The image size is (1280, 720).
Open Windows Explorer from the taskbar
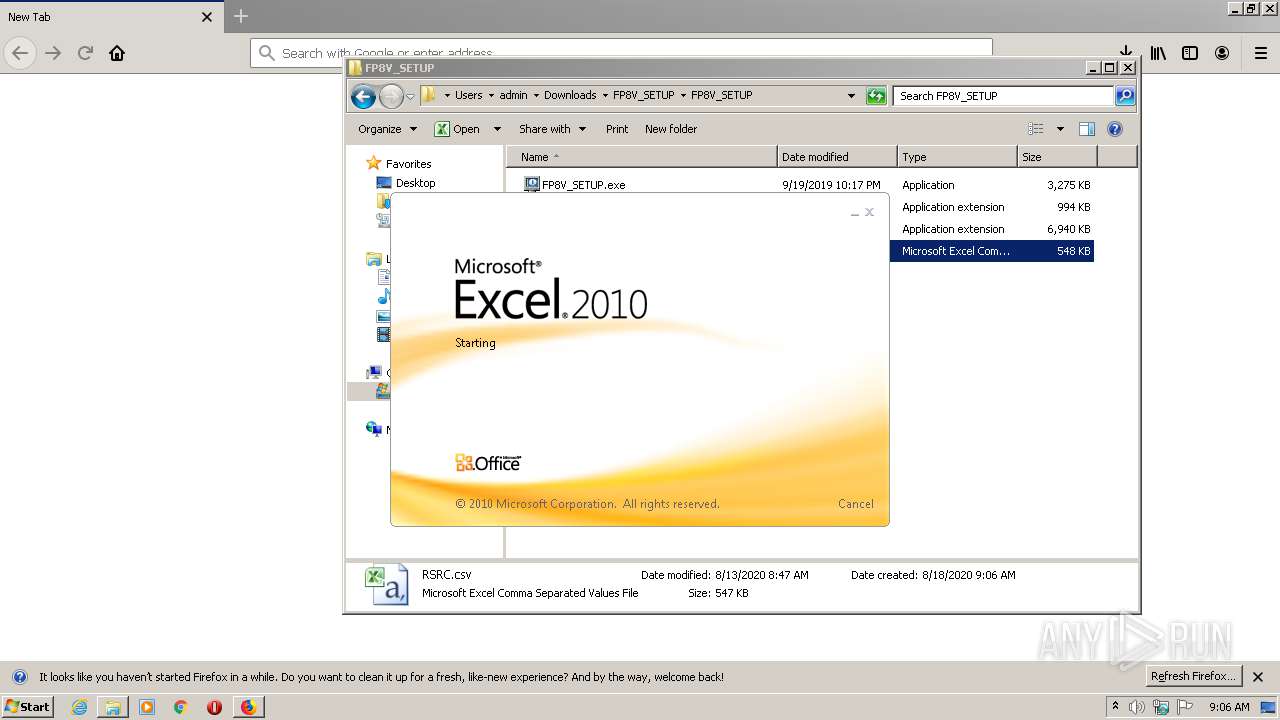pos(113,707)
